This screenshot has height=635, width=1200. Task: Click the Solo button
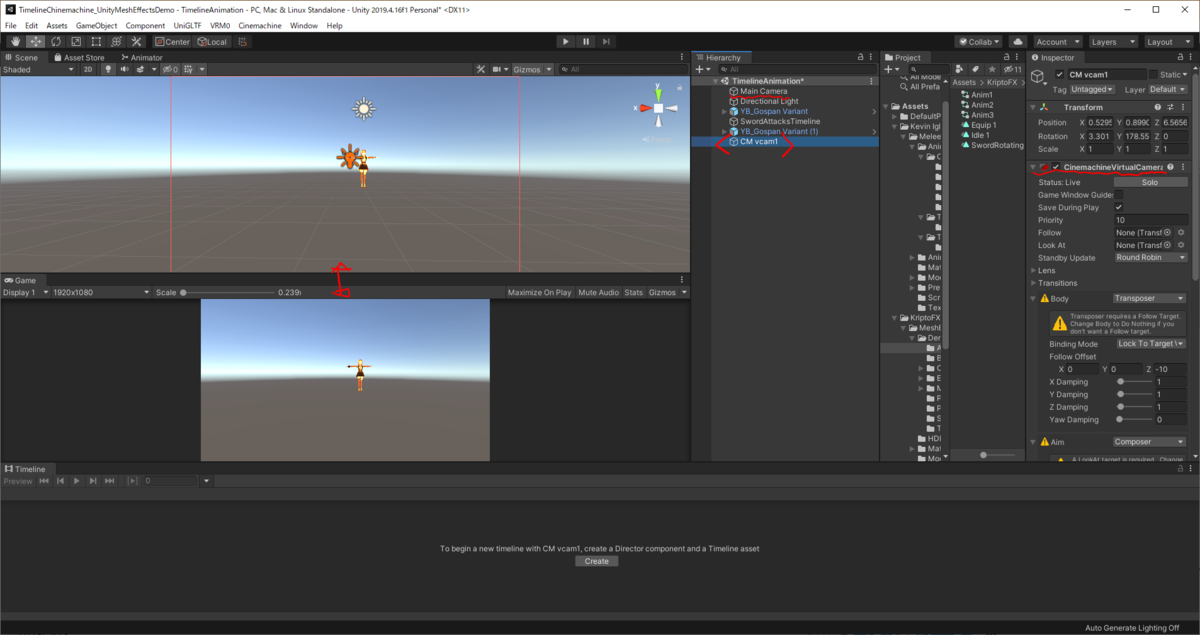pos(1150,182)
